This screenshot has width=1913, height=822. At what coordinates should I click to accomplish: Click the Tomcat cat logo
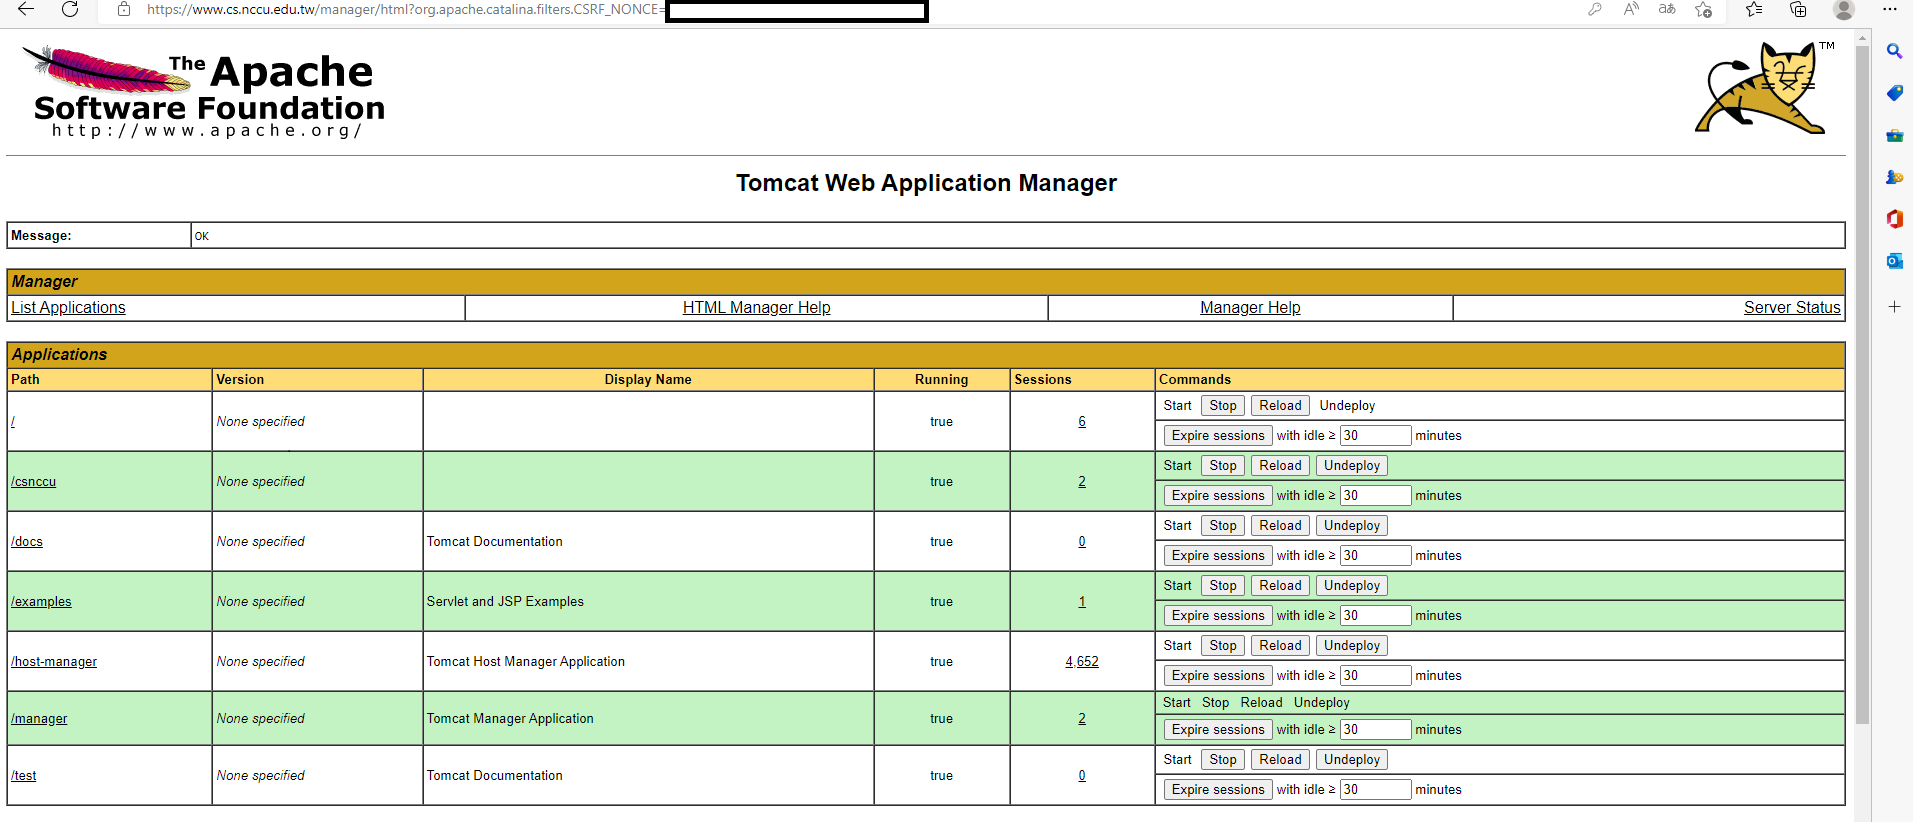pos(1765,88)
